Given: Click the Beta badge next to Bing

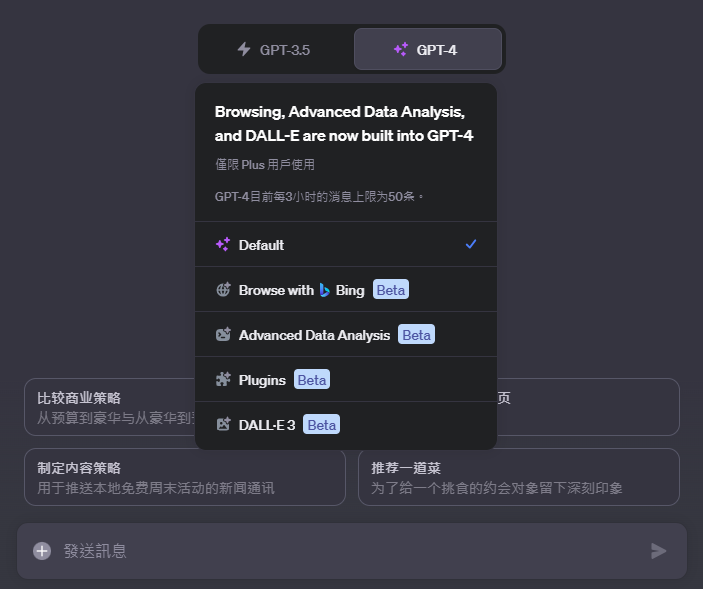Looking at the screenshot, I should click(391, 290).
